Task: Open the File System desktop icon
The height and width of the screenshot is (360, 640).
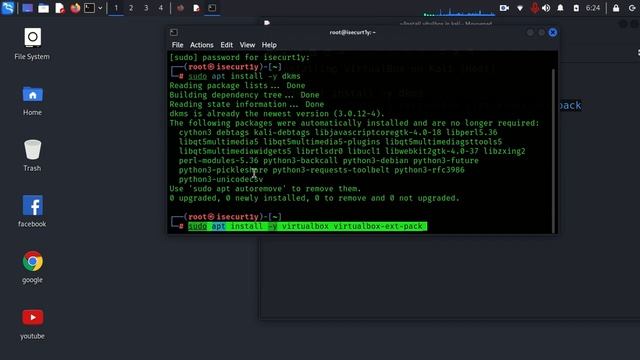Action: coord(32,44)
